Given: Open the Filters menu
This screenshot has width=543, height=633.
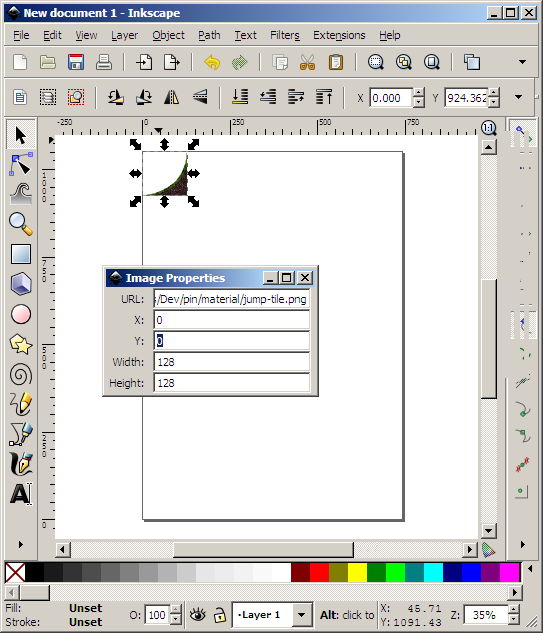Looking at the screenshot, I should coord(285,36).
